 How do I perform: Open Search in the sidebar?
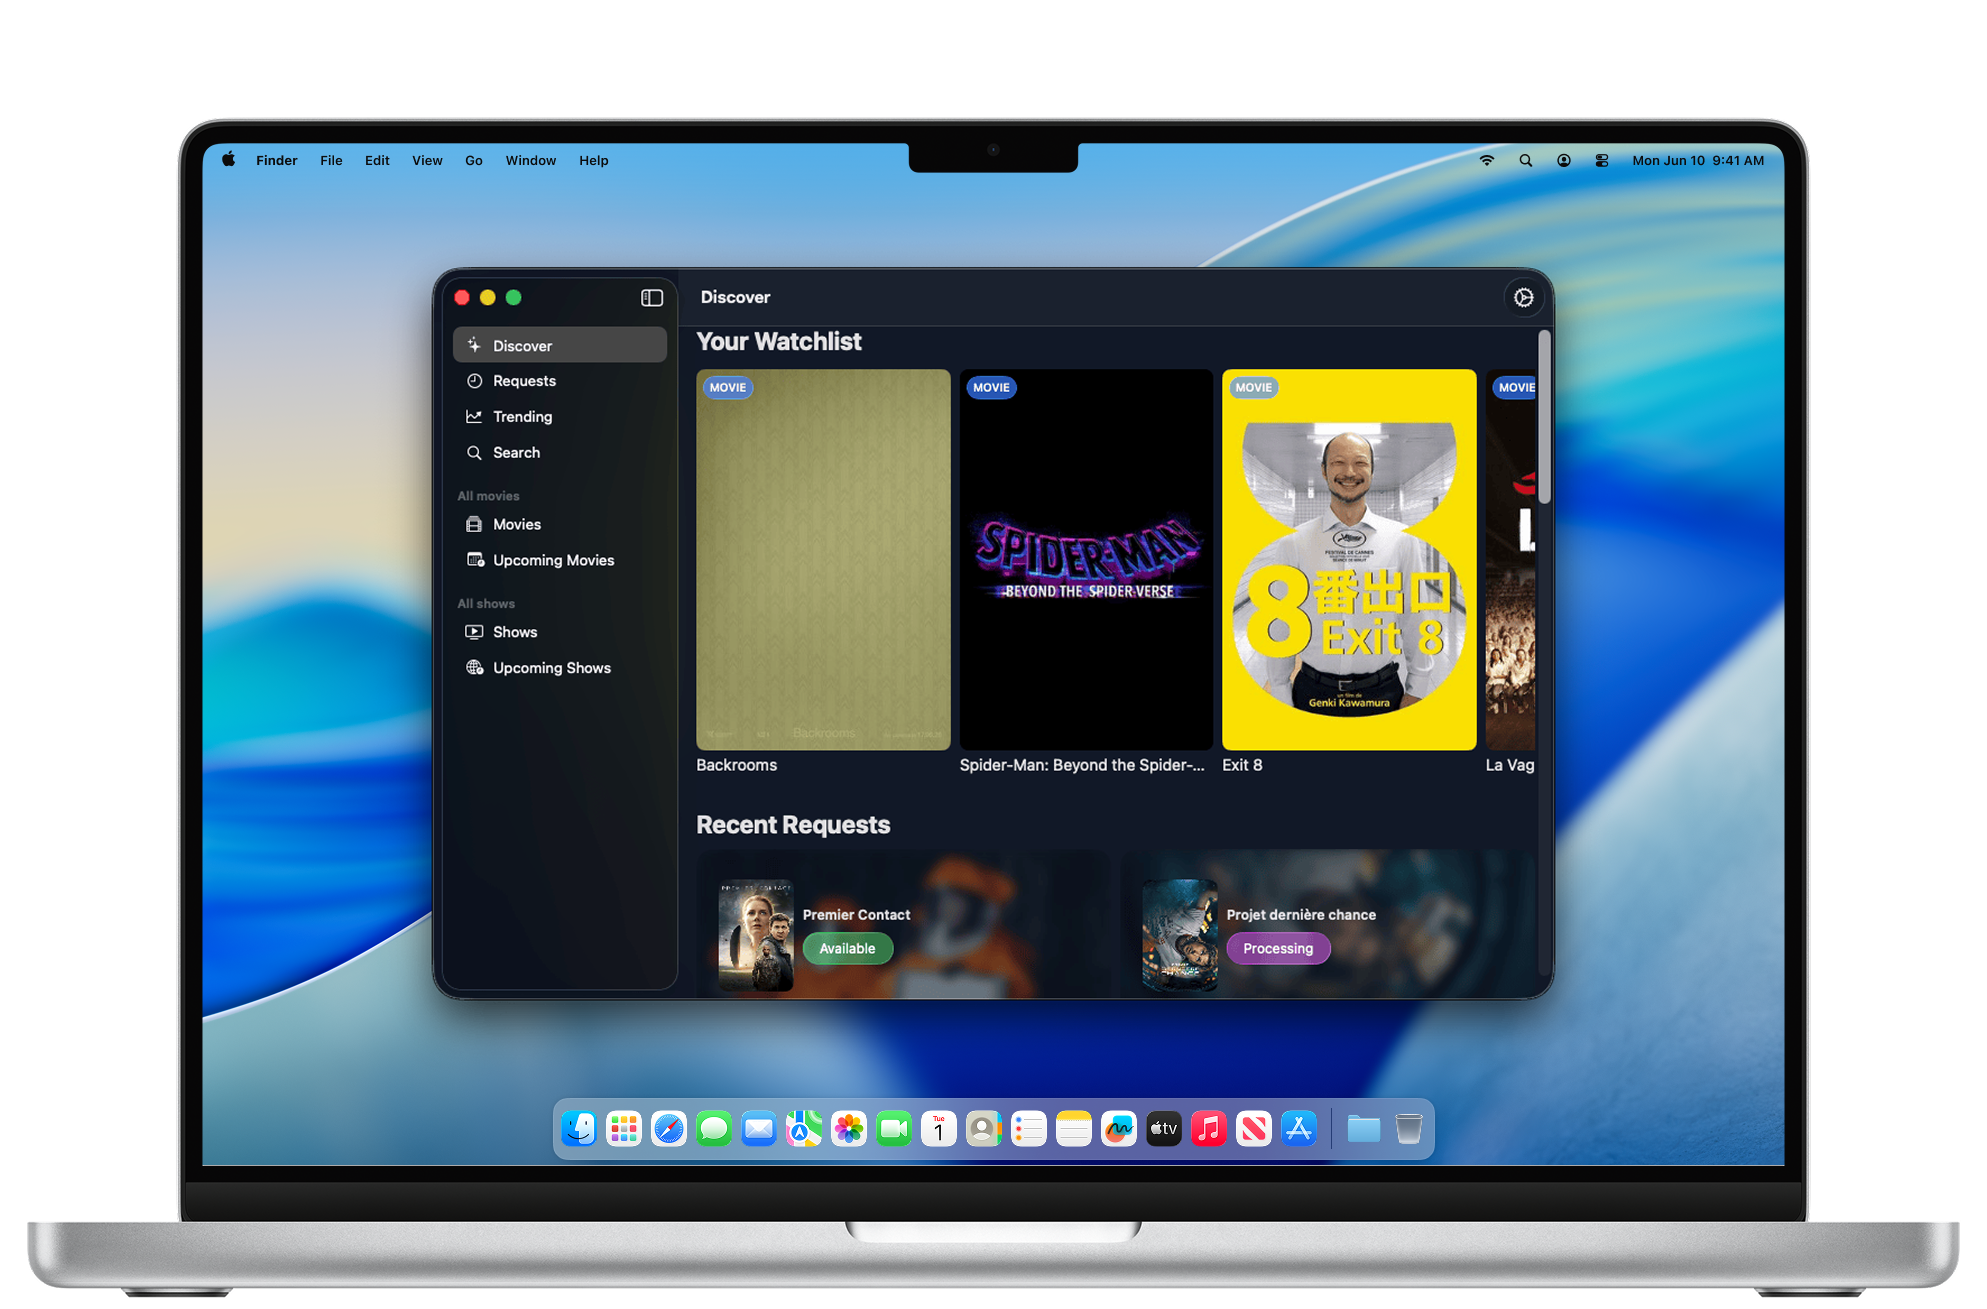coord(516,453)
